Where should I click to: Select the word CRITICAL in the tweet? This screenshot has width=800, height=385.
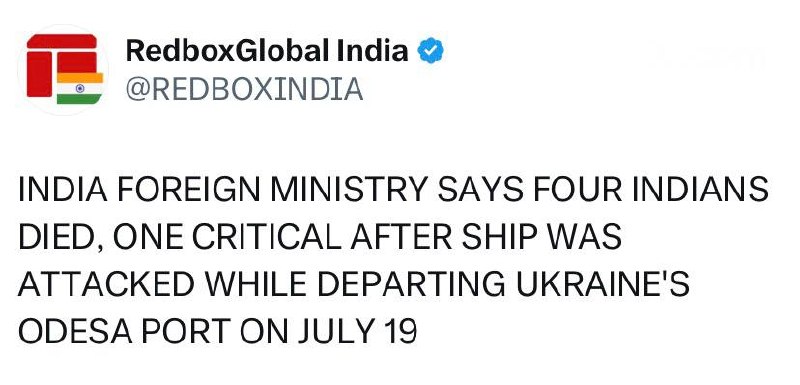coord(266,237)
